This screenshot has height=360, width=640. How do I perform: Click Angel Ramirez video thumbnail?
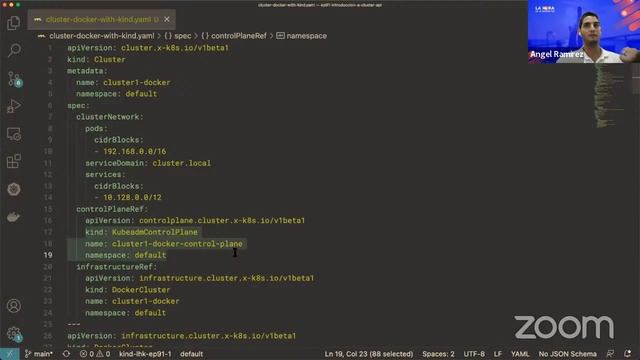coord(584,31)
